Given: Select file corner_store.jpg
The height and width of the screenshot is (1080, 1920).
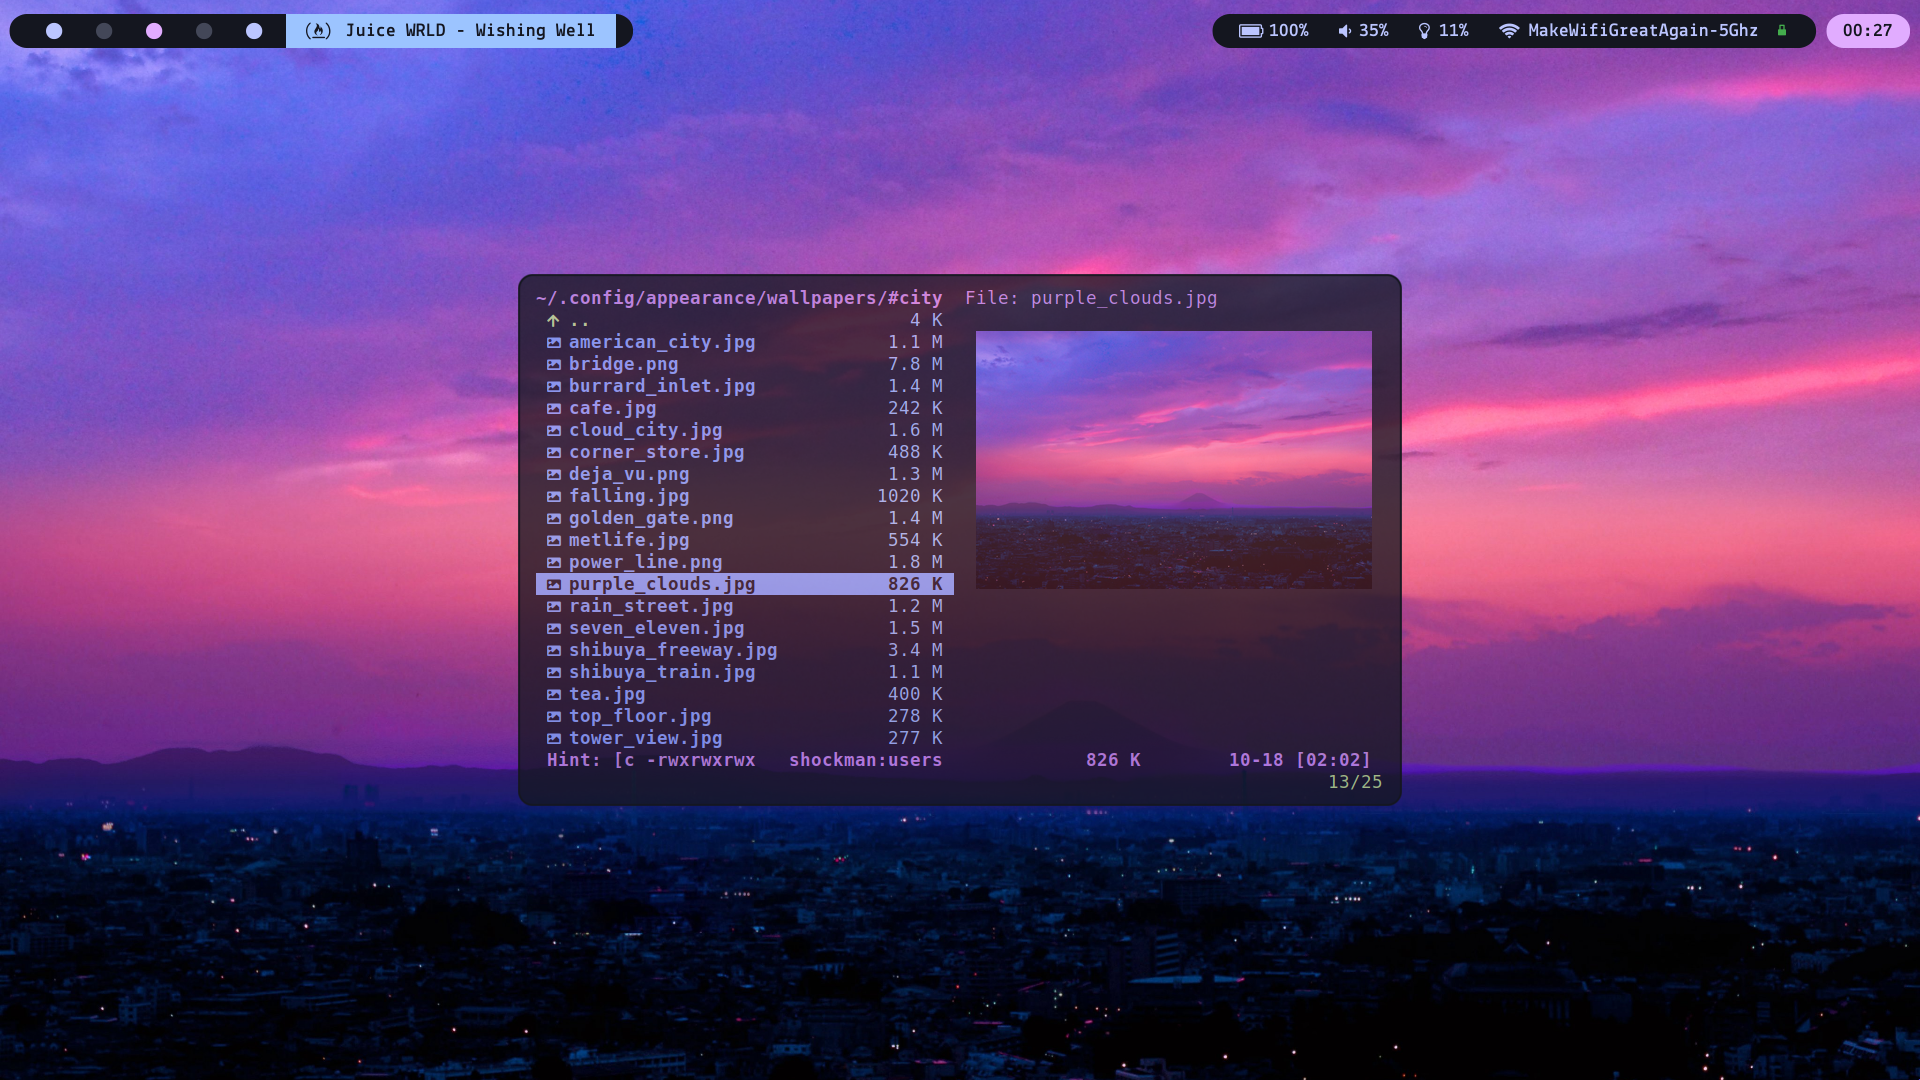Looking at the screenshot, I should pos(745,452).
